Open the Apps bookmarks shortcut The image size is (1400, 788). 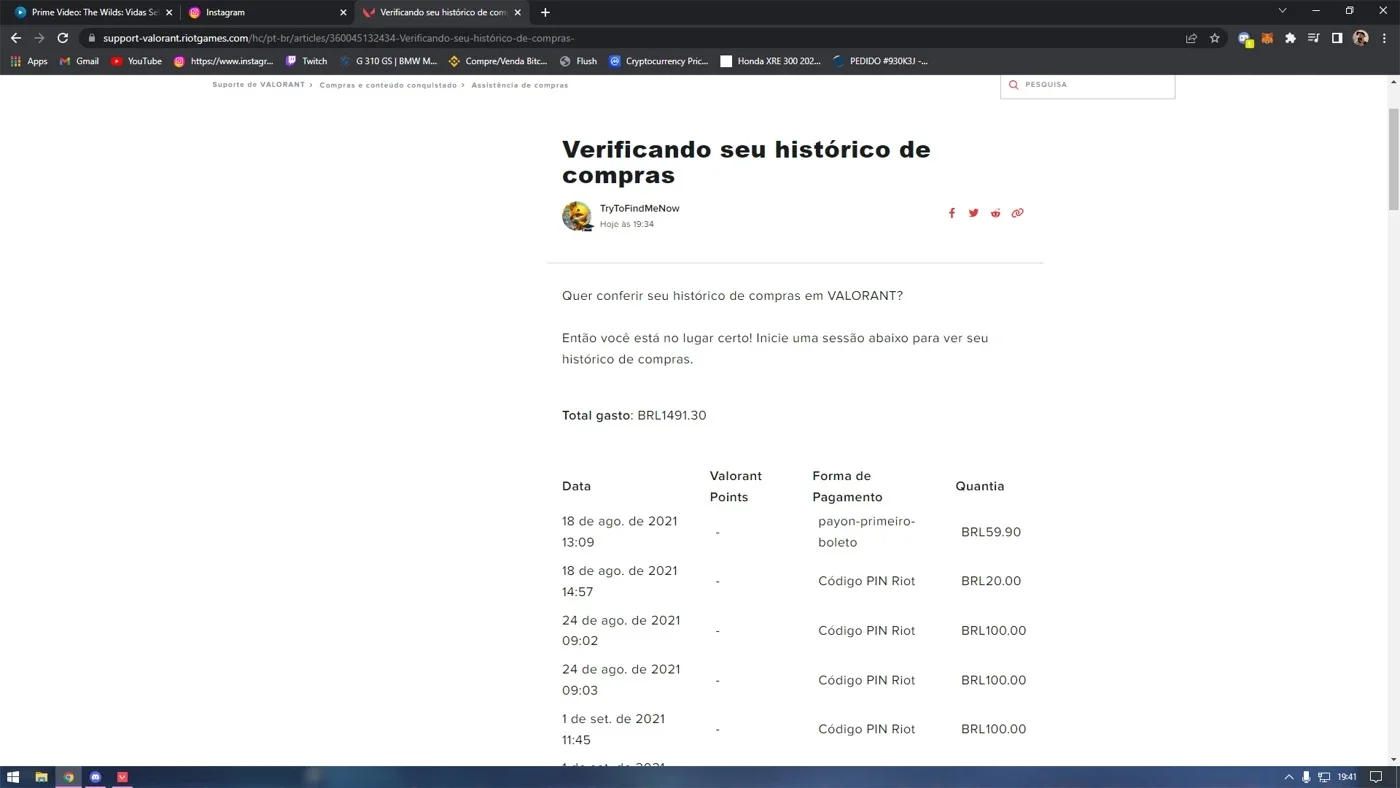[x=29, y=61]
